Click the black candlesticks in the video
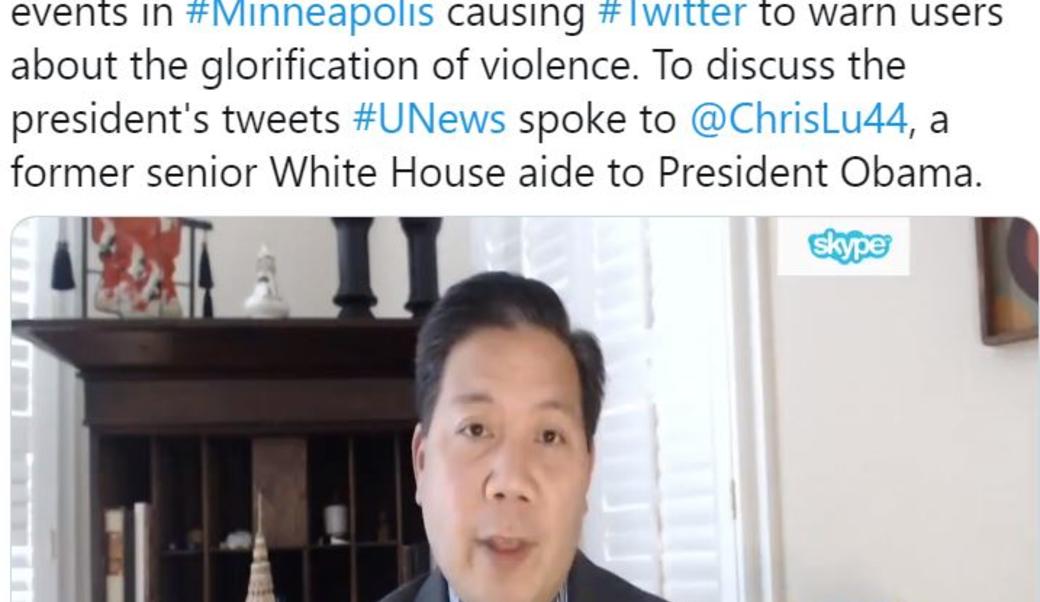 coord(386,267)
